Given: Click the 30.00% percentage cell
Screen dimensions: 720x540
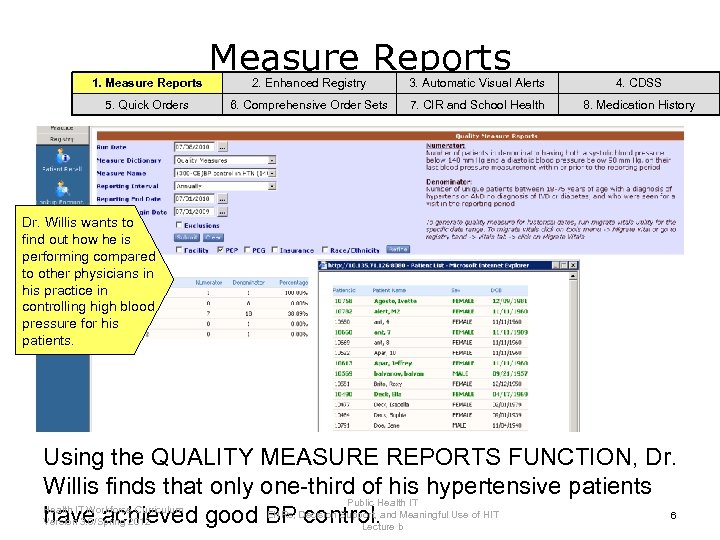Looking at the screenshot, I should pos(298,314).
